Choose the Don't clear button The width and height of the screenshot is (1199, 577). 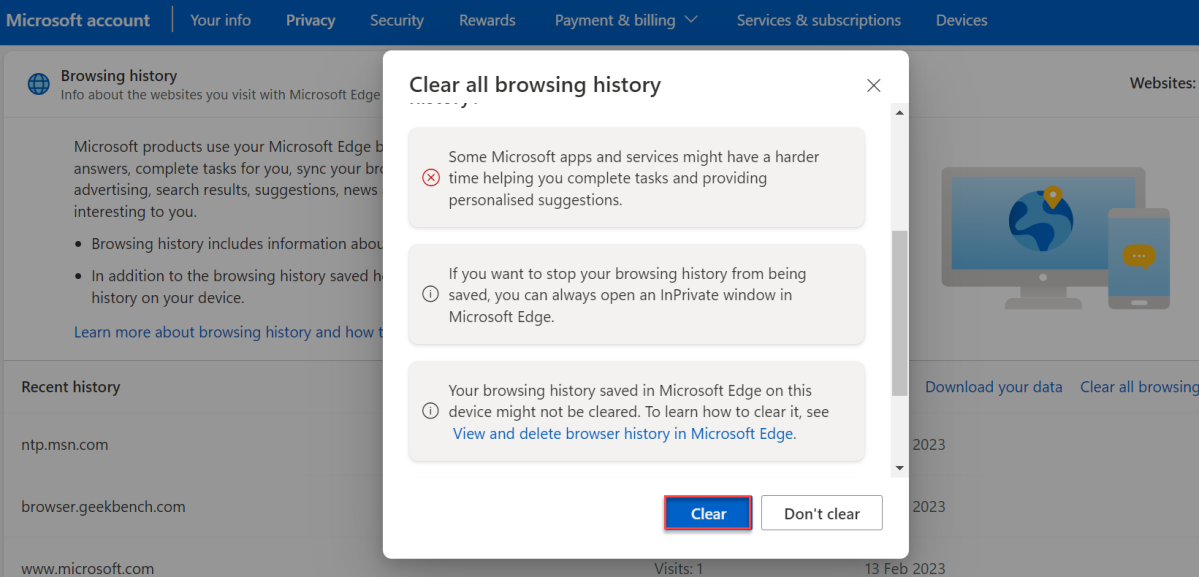pos(822,513)
